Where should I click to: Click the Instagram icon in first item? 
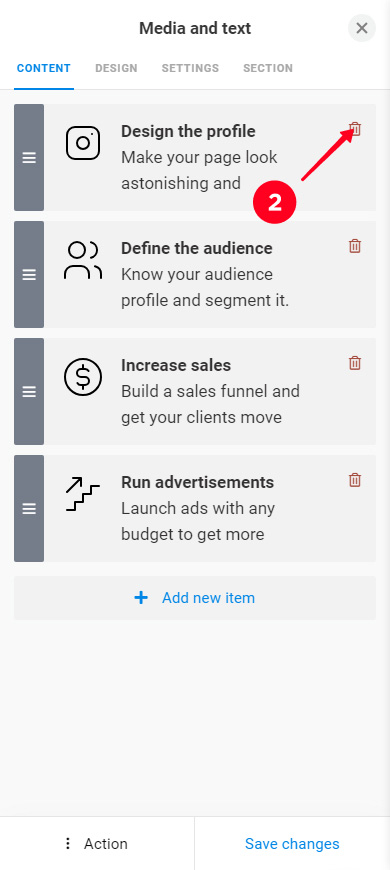(83, 143)
